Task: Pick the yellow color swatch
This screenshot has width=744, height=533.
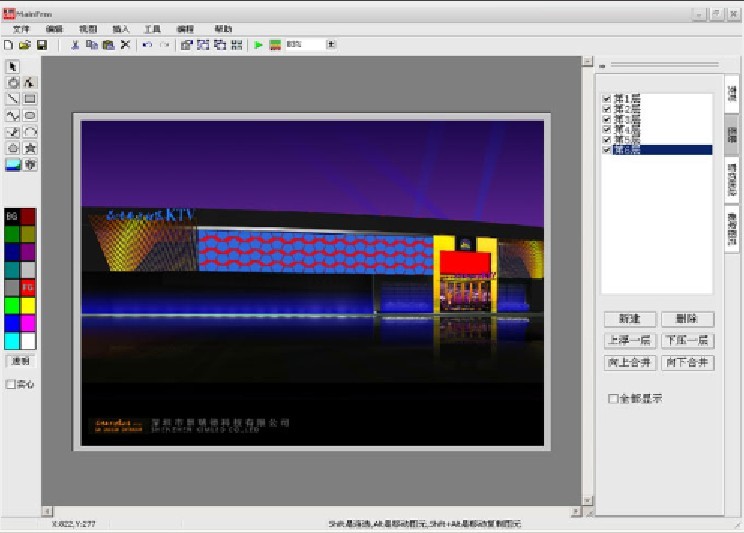Action: (29, 305)
